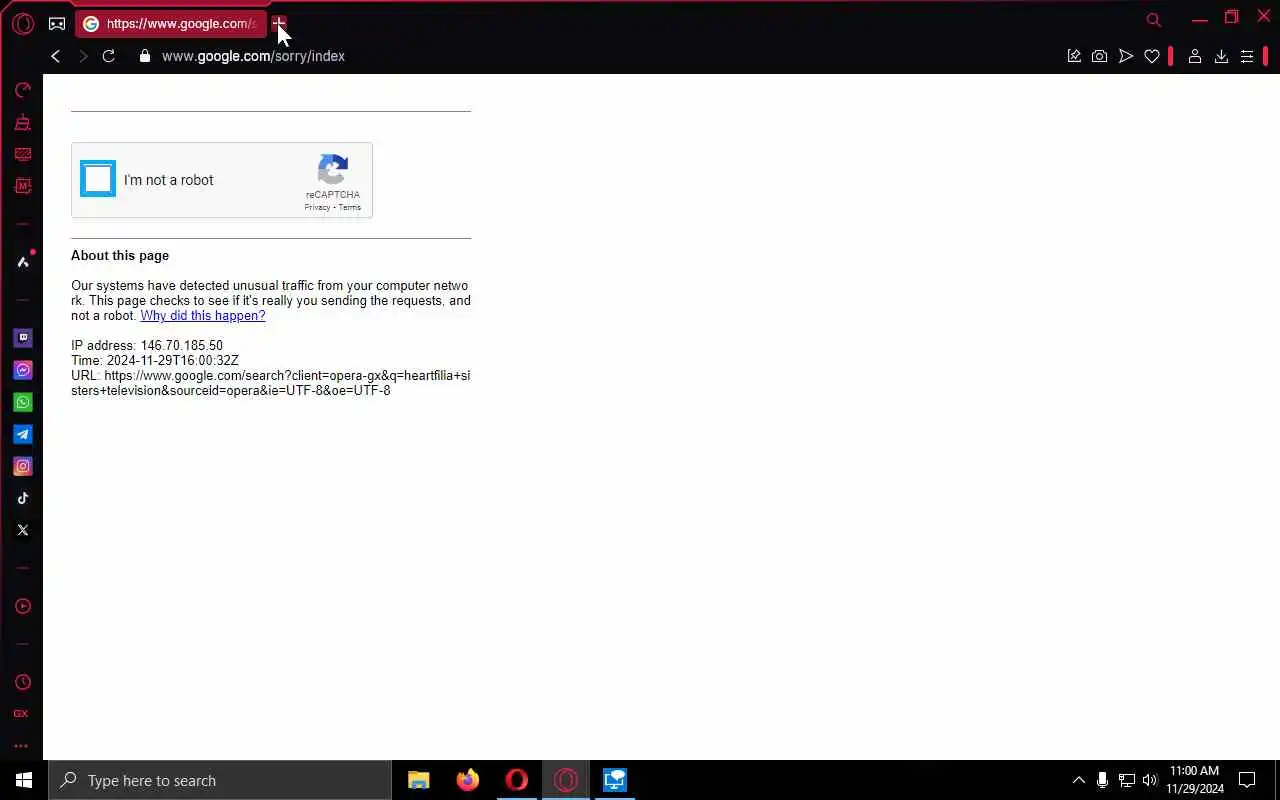The width and height of the screenshot is (1280, 800).
Task: Open GX Cleaner broom icon
Action: coord(22,122)
